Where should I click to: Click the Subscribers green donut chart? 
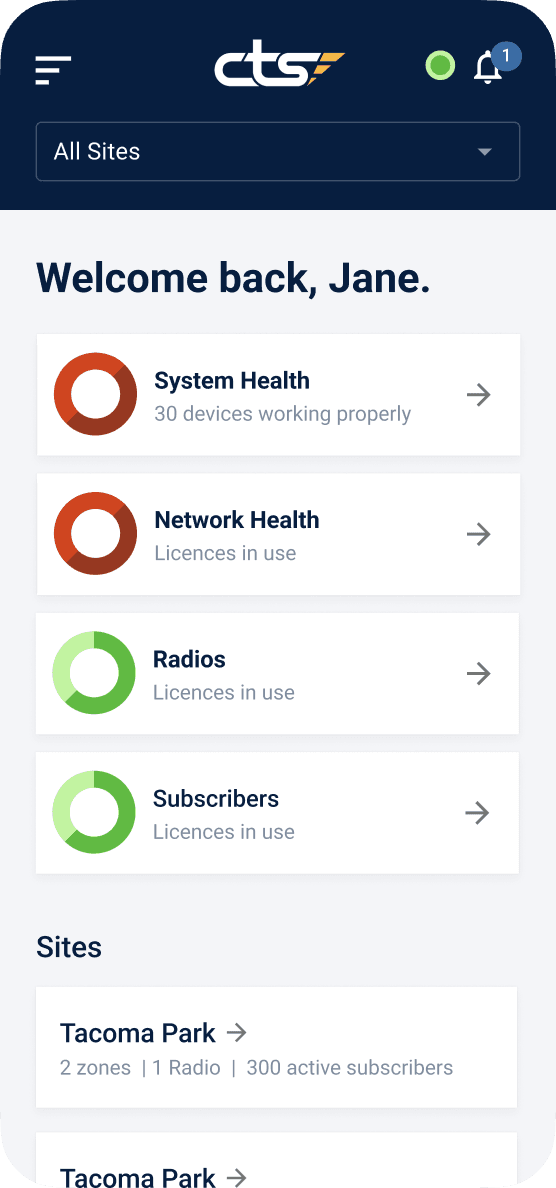click(x=94, y=812)
